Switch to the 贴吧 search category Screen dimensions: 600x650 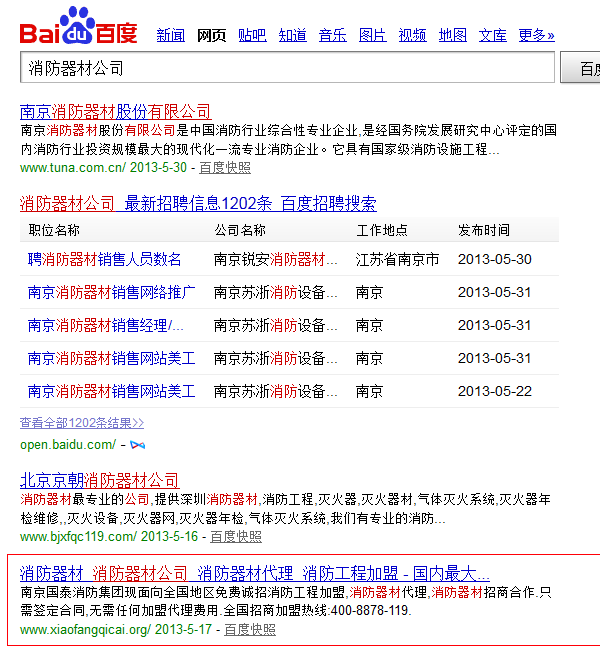tap(252, 36)
